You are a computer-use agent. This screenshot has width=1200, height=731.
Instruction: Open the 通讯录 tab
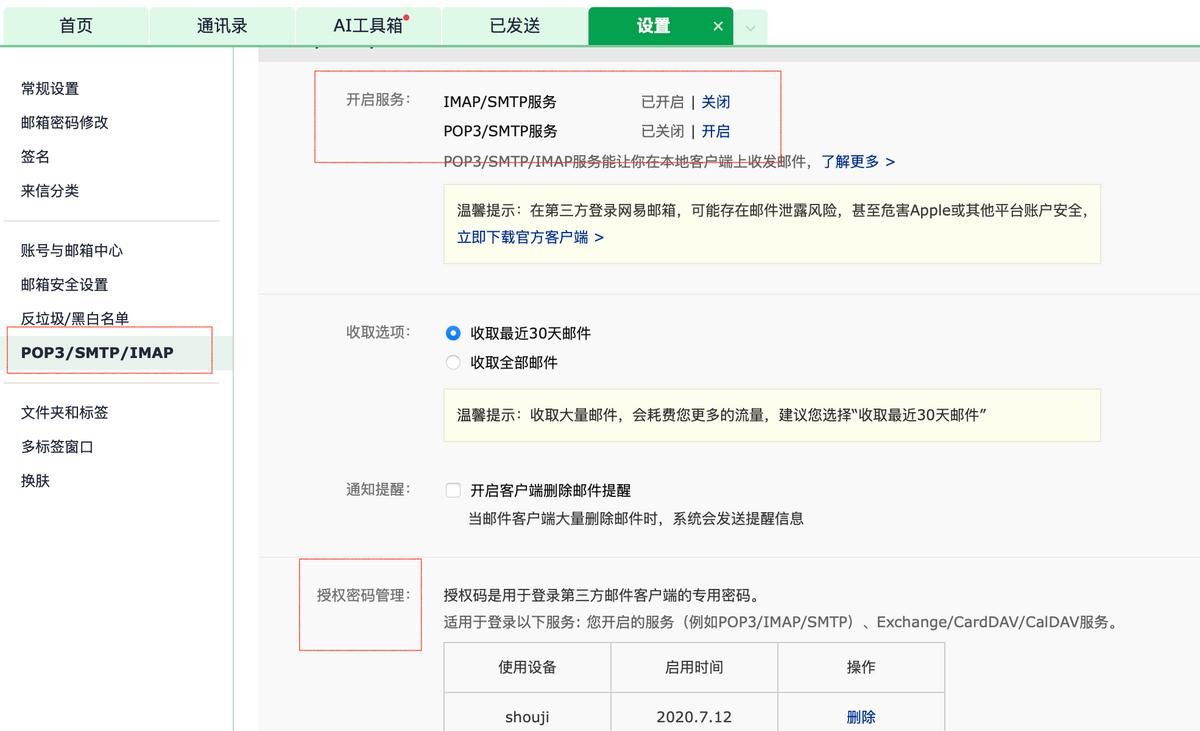point(222,25)
